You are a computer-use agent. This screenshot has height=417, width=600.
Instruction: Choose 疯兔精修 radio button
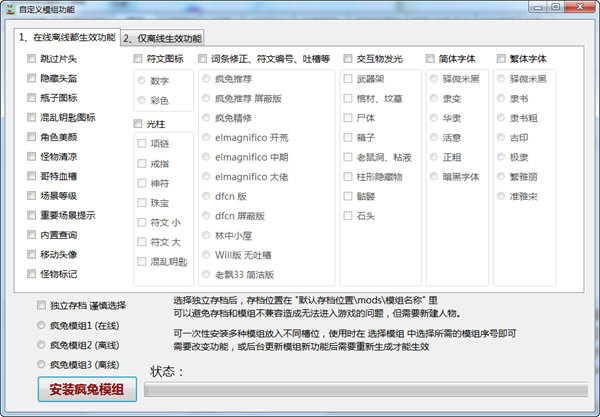coord(206,117)
